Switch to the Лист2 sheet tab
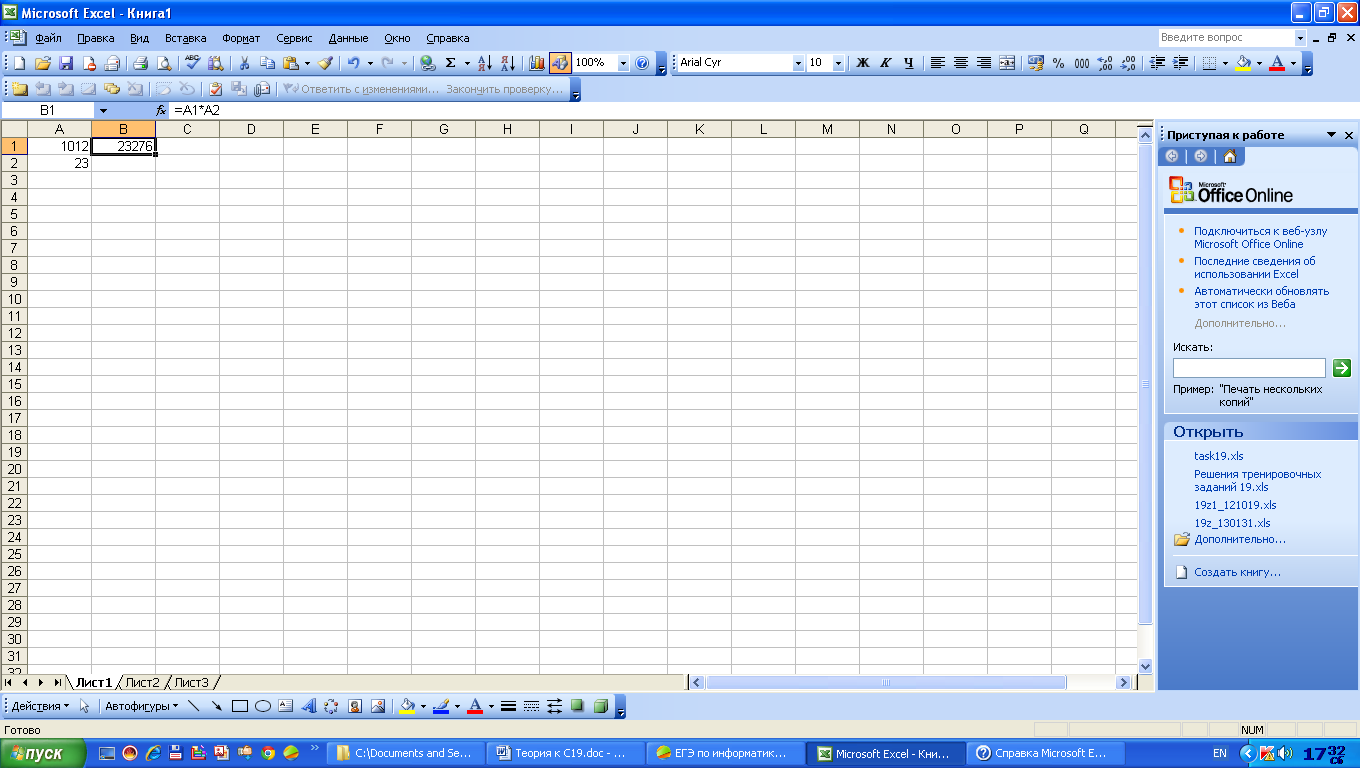The height and width of the screenshot is (768, 1360). [142, 682]
